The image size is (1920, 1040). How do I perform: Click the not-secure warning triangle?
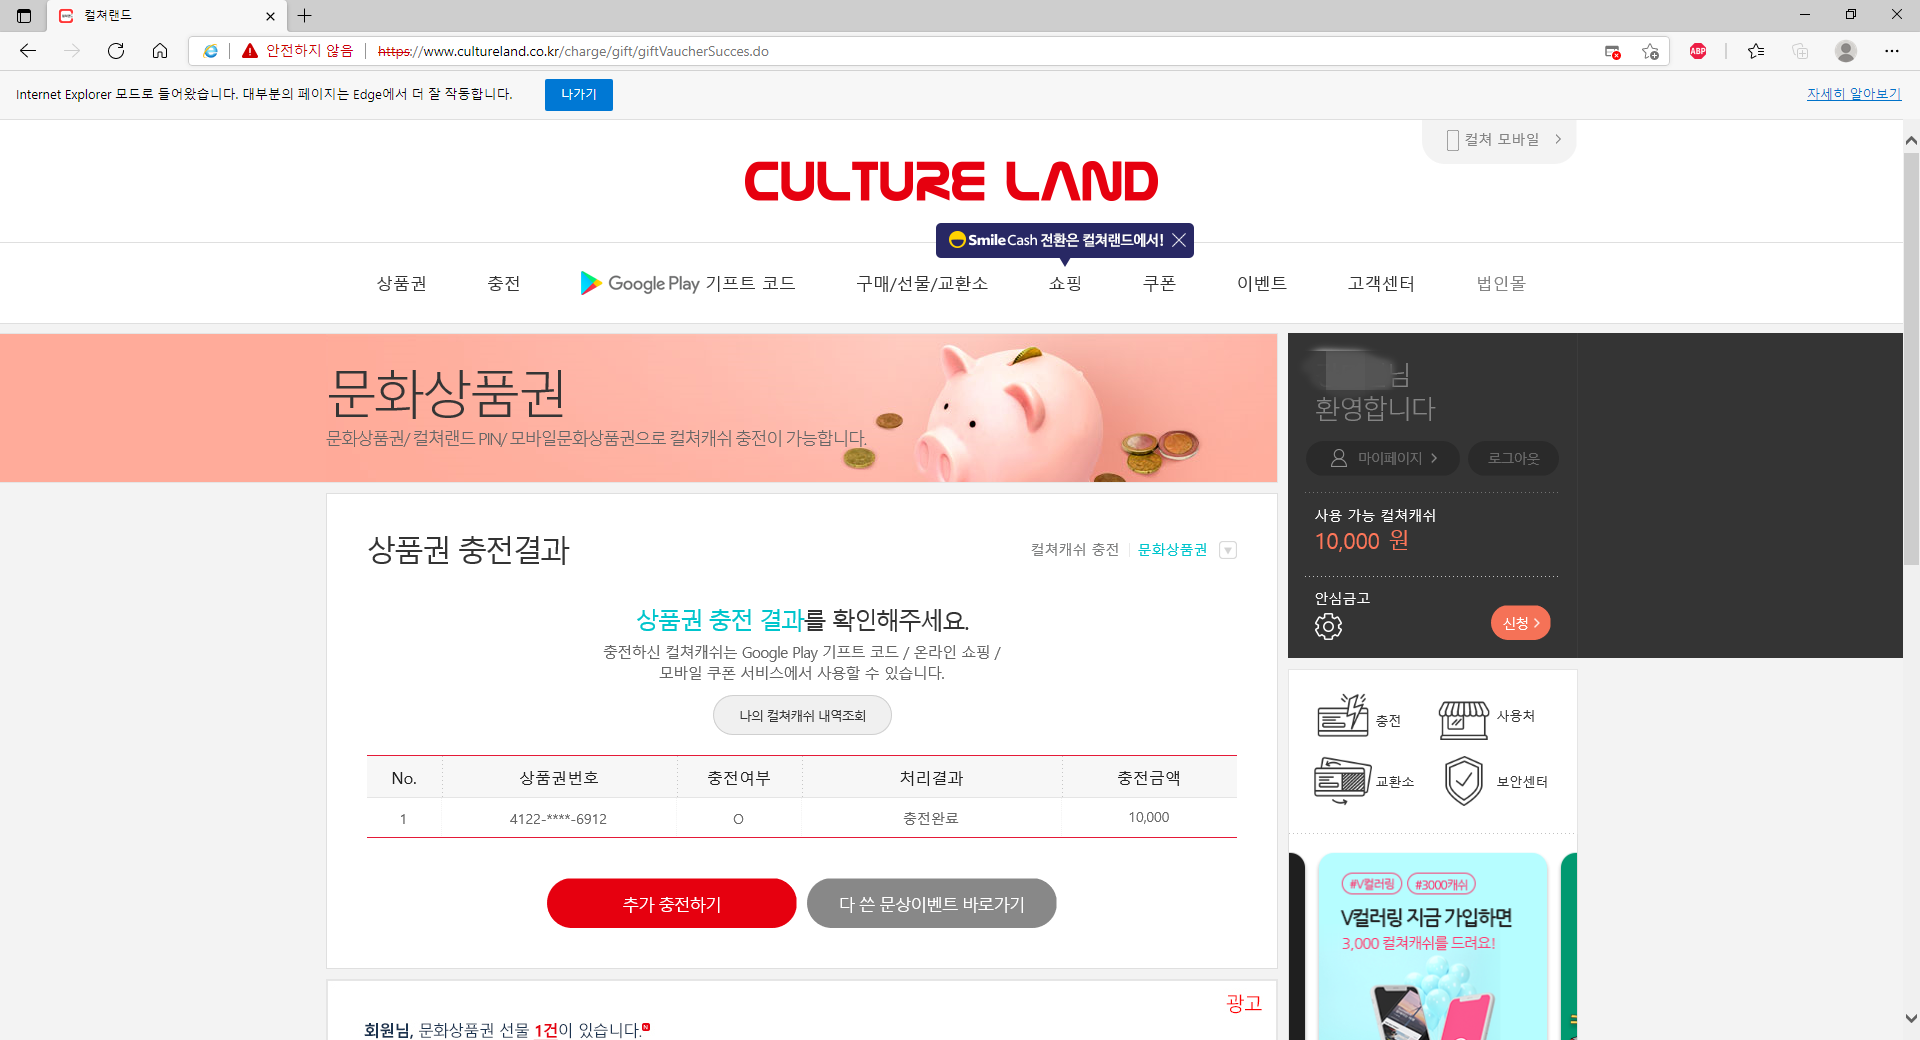point(250,51)
